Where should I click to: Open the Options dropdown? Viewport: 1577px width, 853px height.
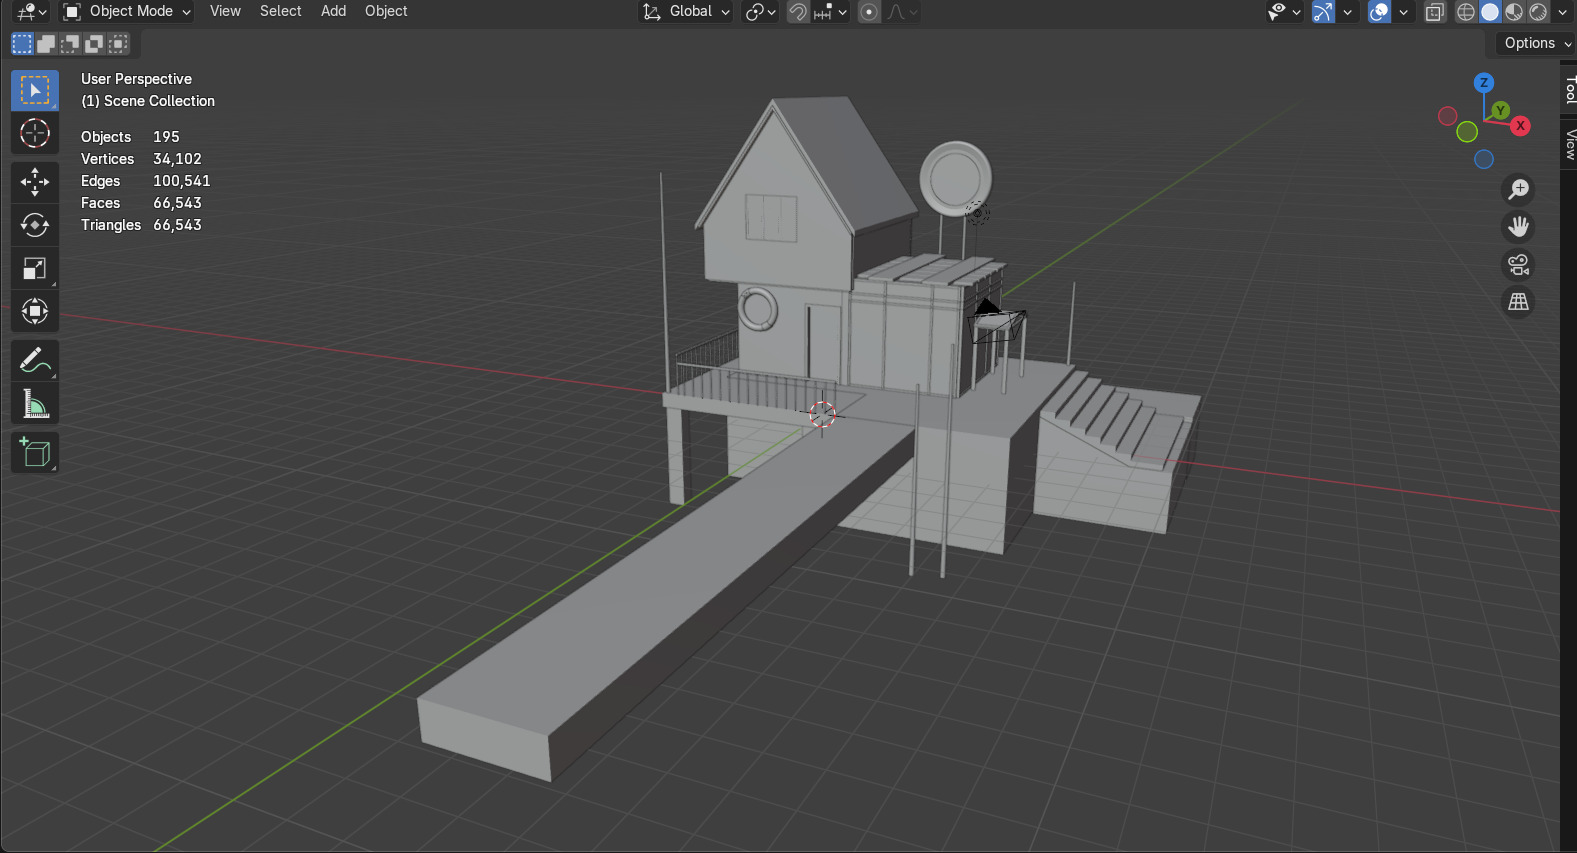pos(1536,43)
